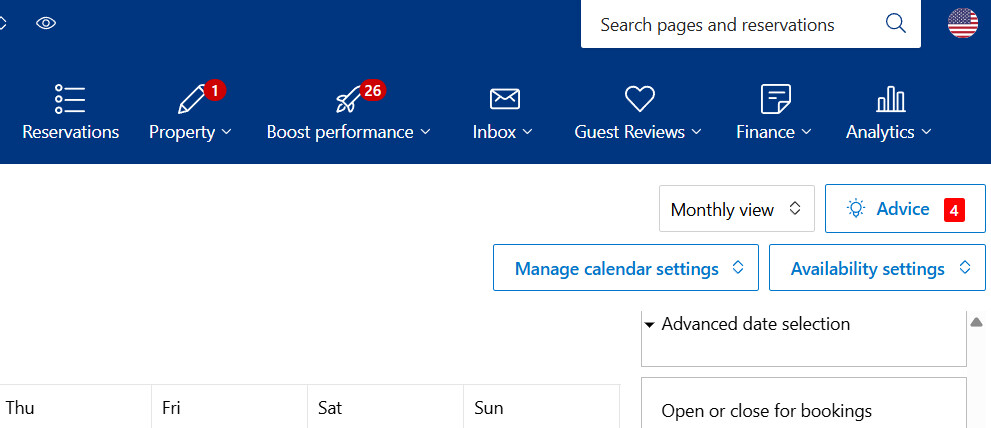The height and width of the screenshot is (428, 991).
Task: Click the Property pencil icon
Action: point(190,100)
